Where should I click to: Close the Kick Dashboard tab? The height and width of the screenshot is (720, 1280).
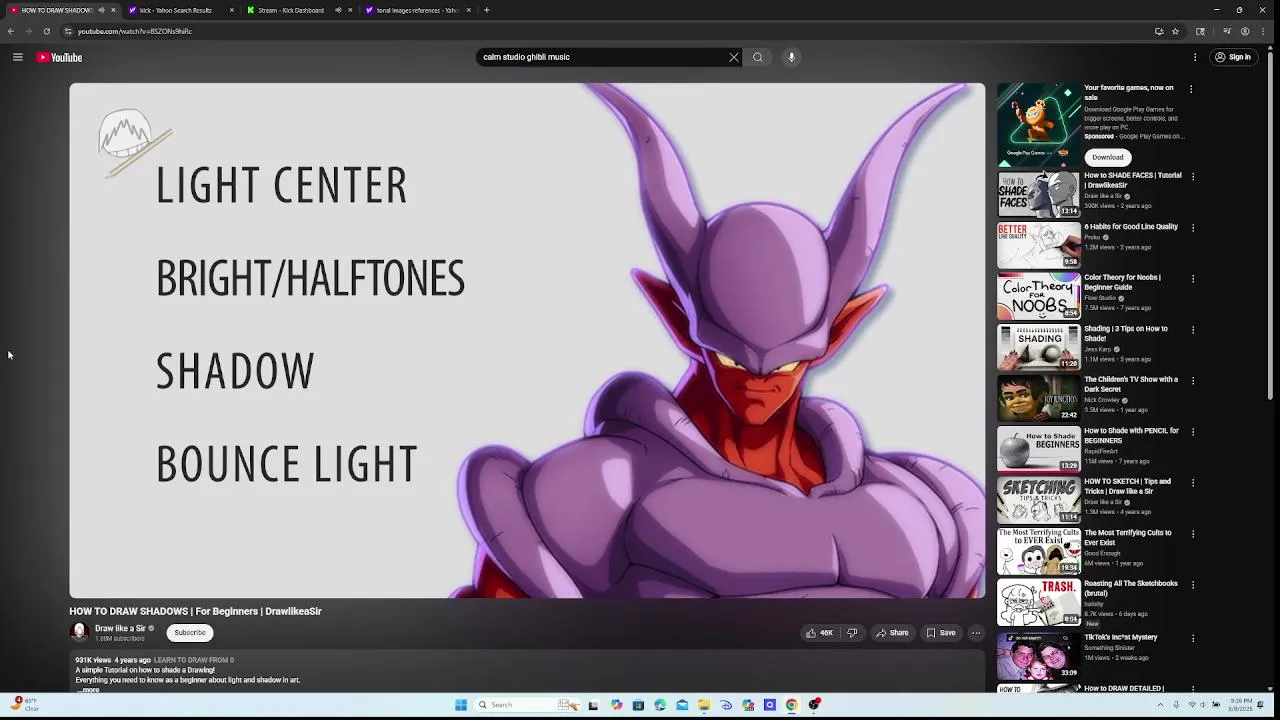point(351,10)
